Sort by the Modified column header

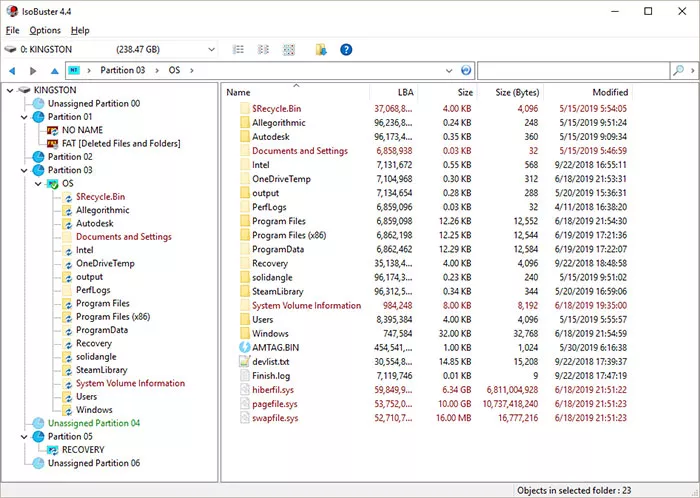click(588, 92)
